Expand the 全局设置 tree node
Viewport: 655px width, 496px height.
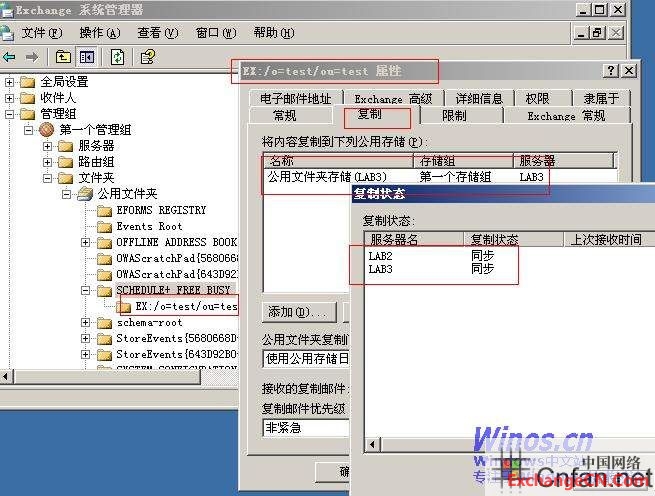10,82
